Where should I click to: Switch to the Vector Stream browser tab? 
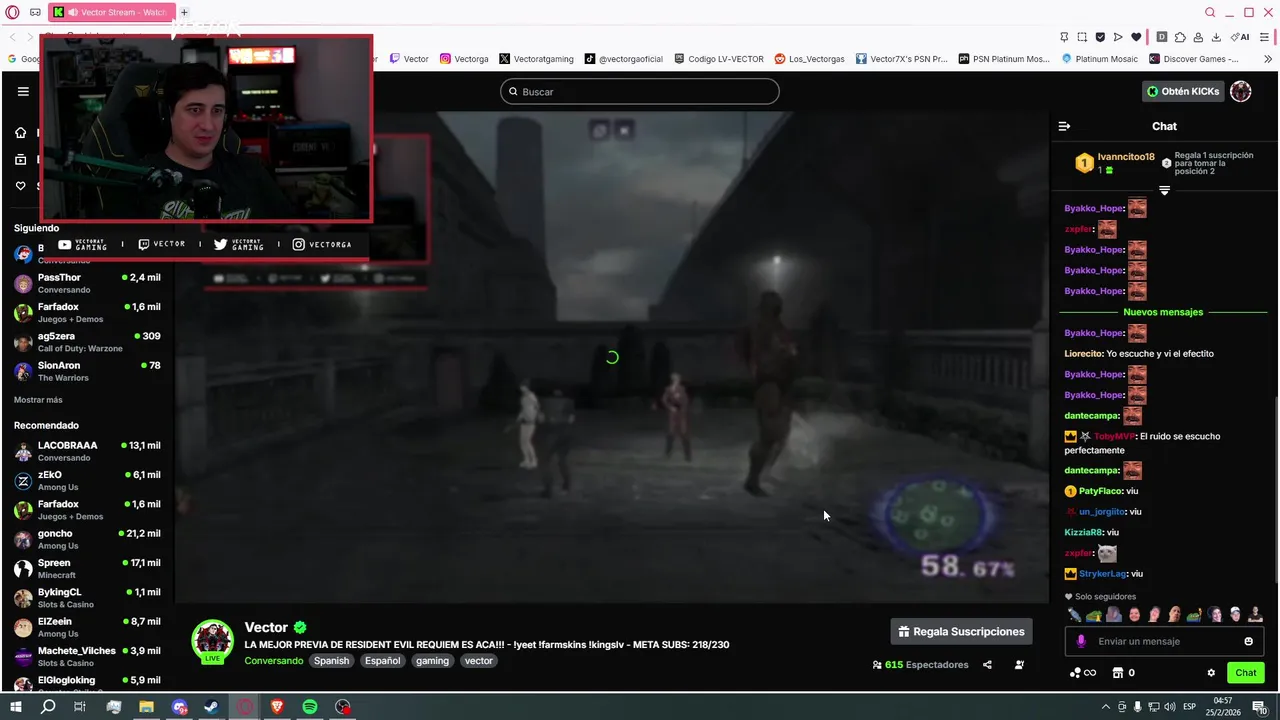point(110,12)
